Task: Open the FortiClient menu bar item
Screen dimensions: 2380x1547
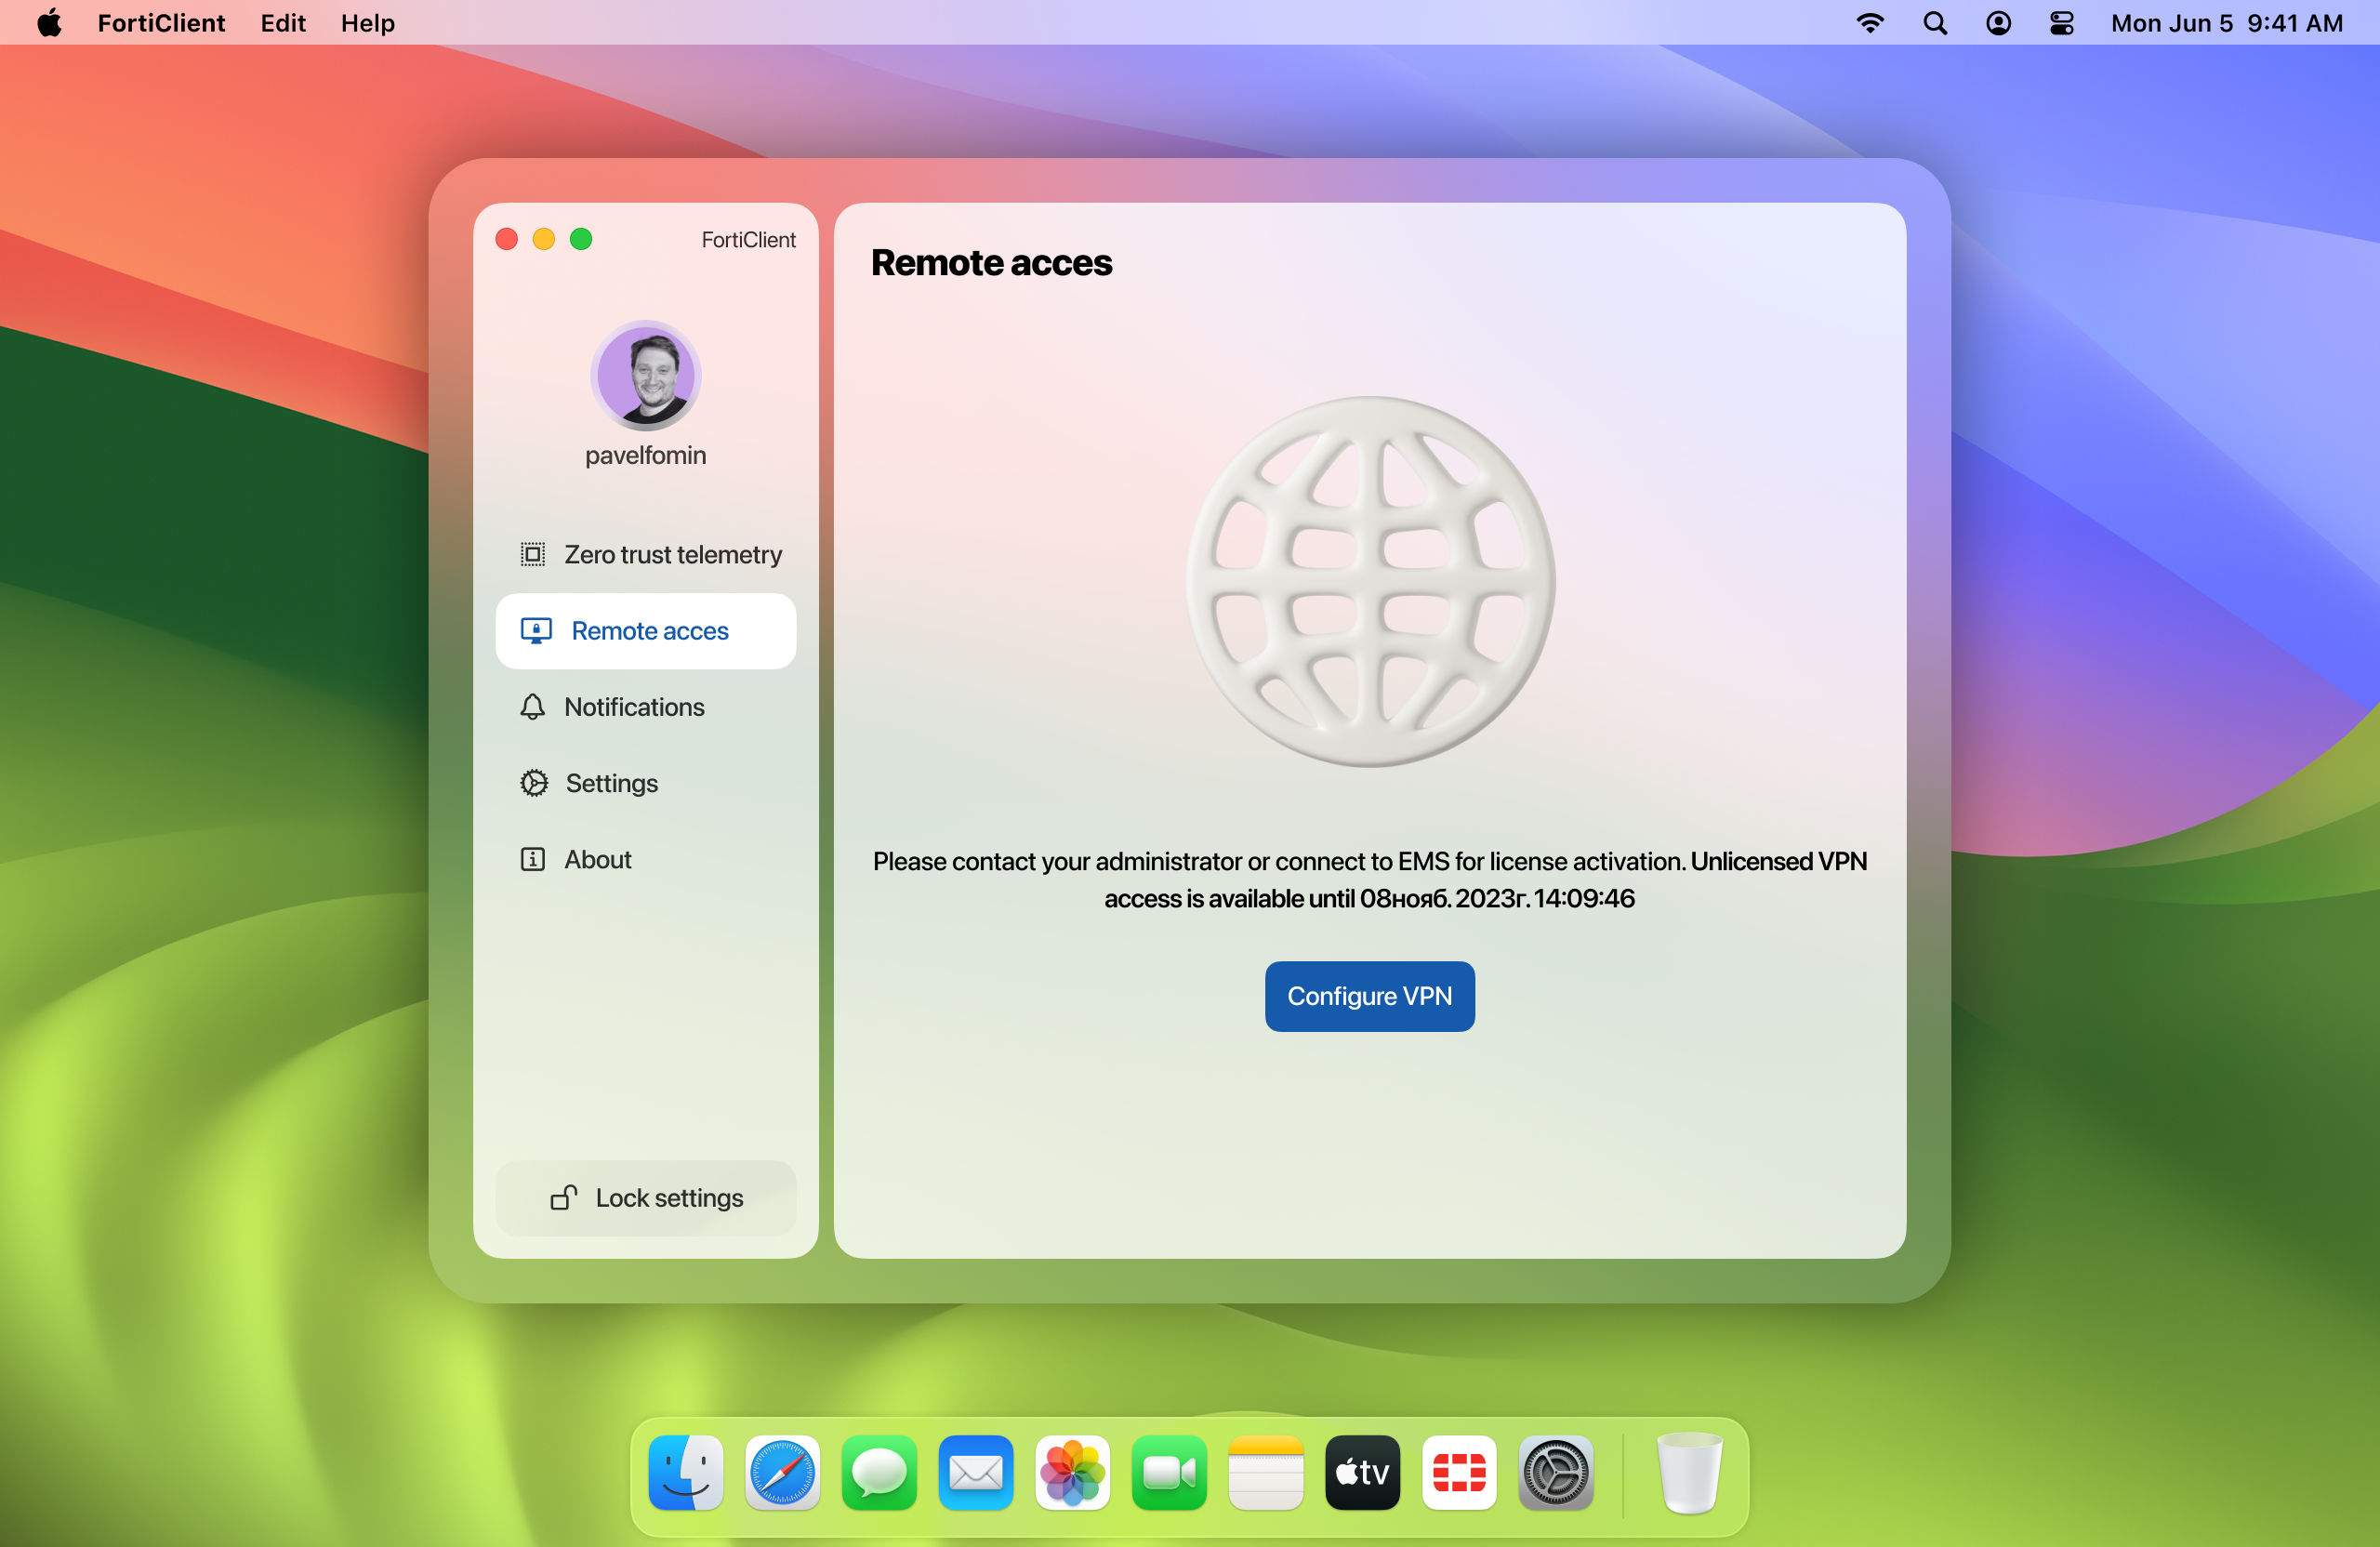Action: coord(161,22)
